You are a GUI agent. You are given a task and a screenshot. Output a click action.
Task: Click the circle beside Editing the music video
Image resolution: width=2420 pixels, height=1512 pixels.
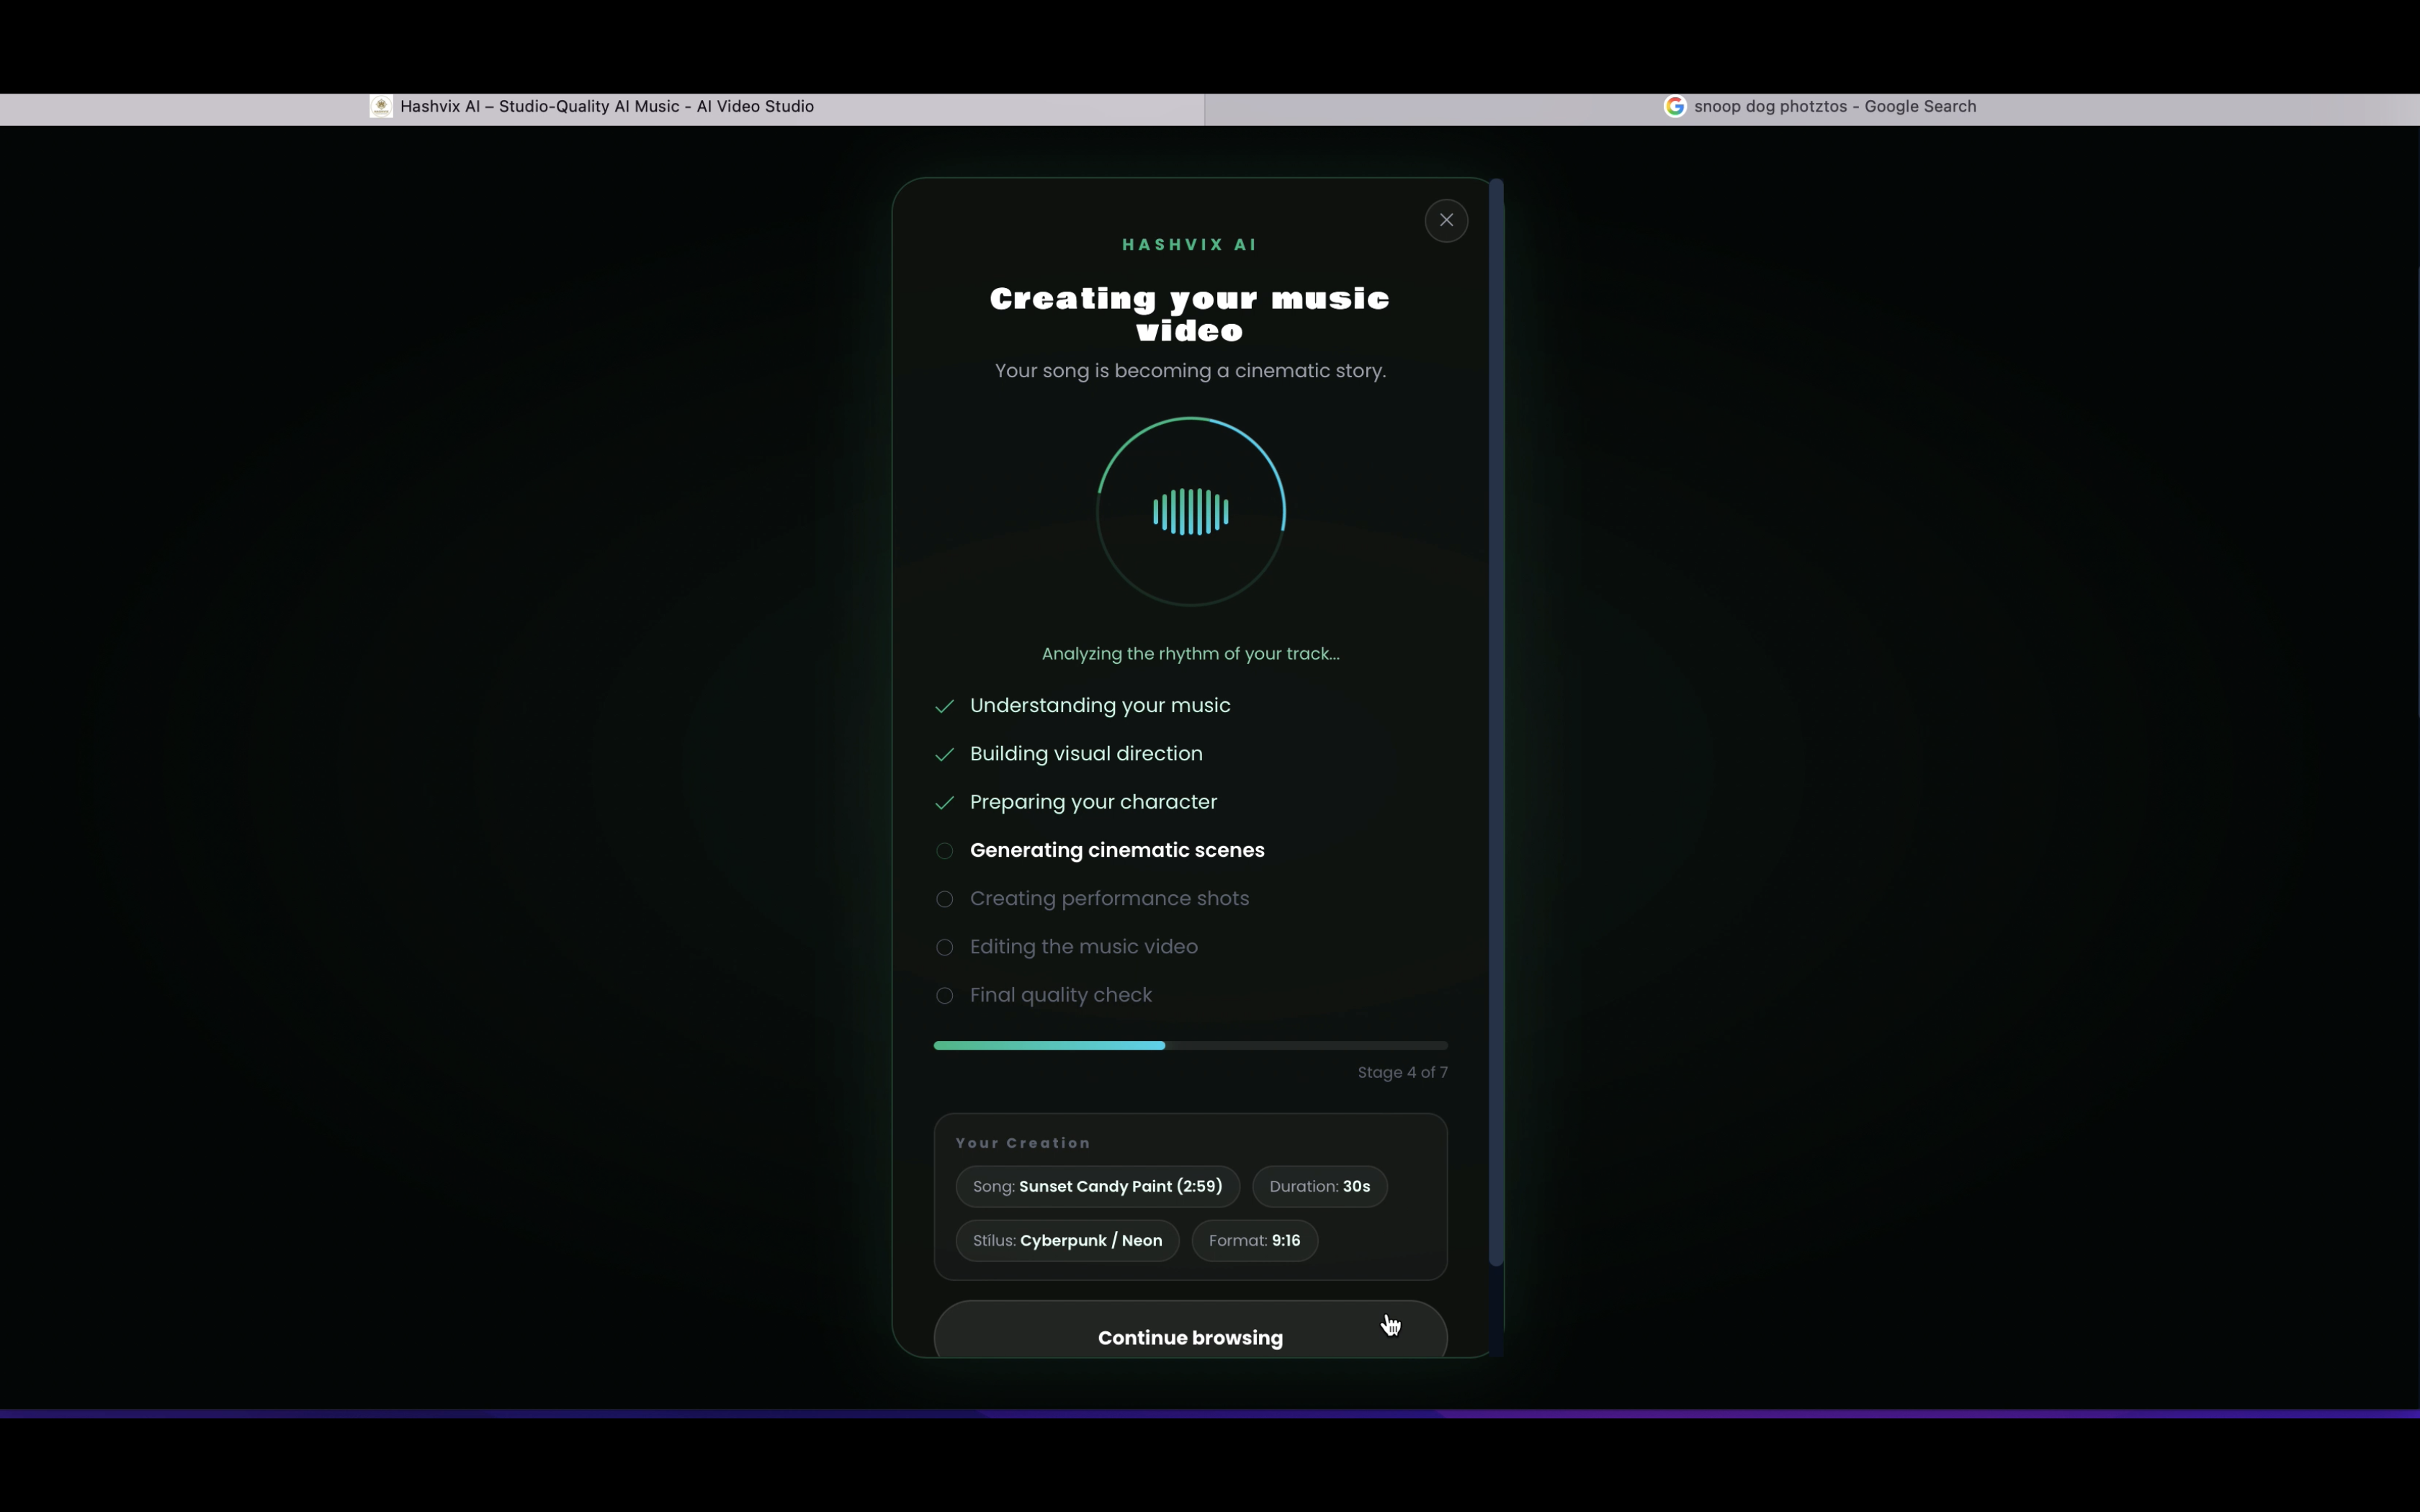tap(944, 947)
